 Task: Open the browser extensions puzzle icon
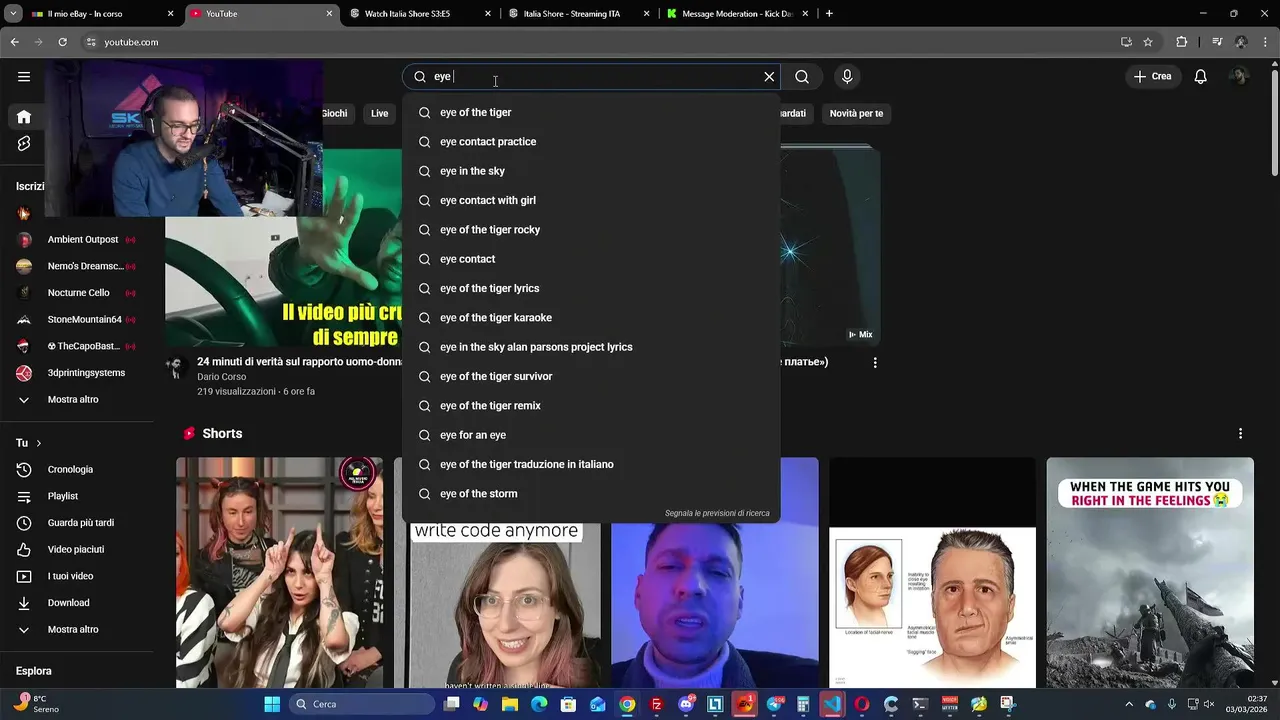click(1182, 42)
